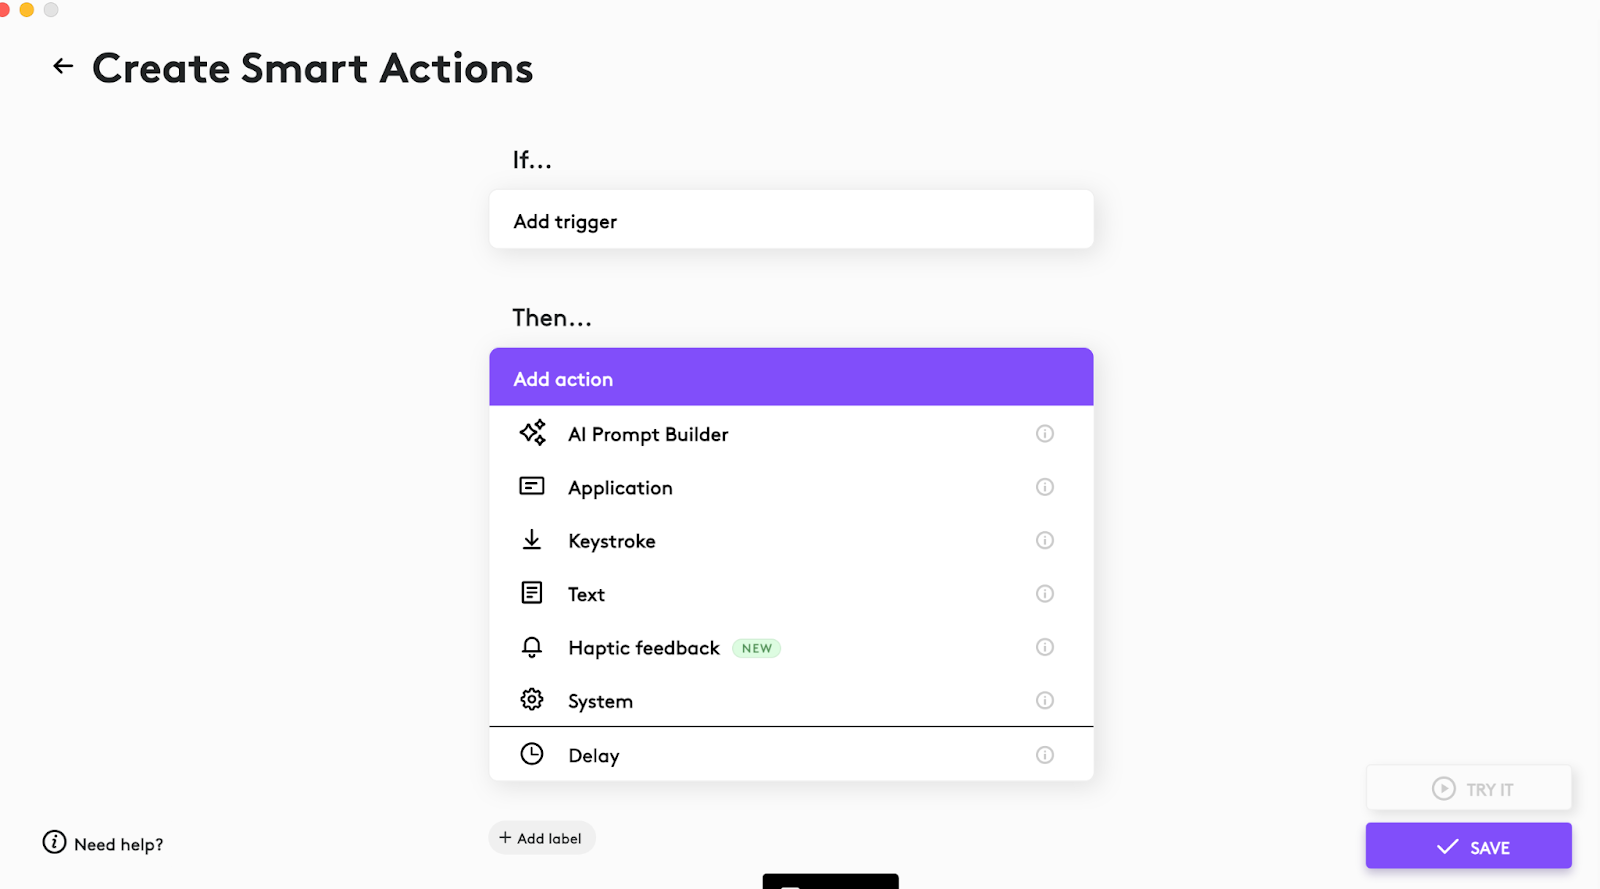Screen dimensions: 1600x889
Task: Show info for AI Prompt Builder
Action: coord(1045,433)
